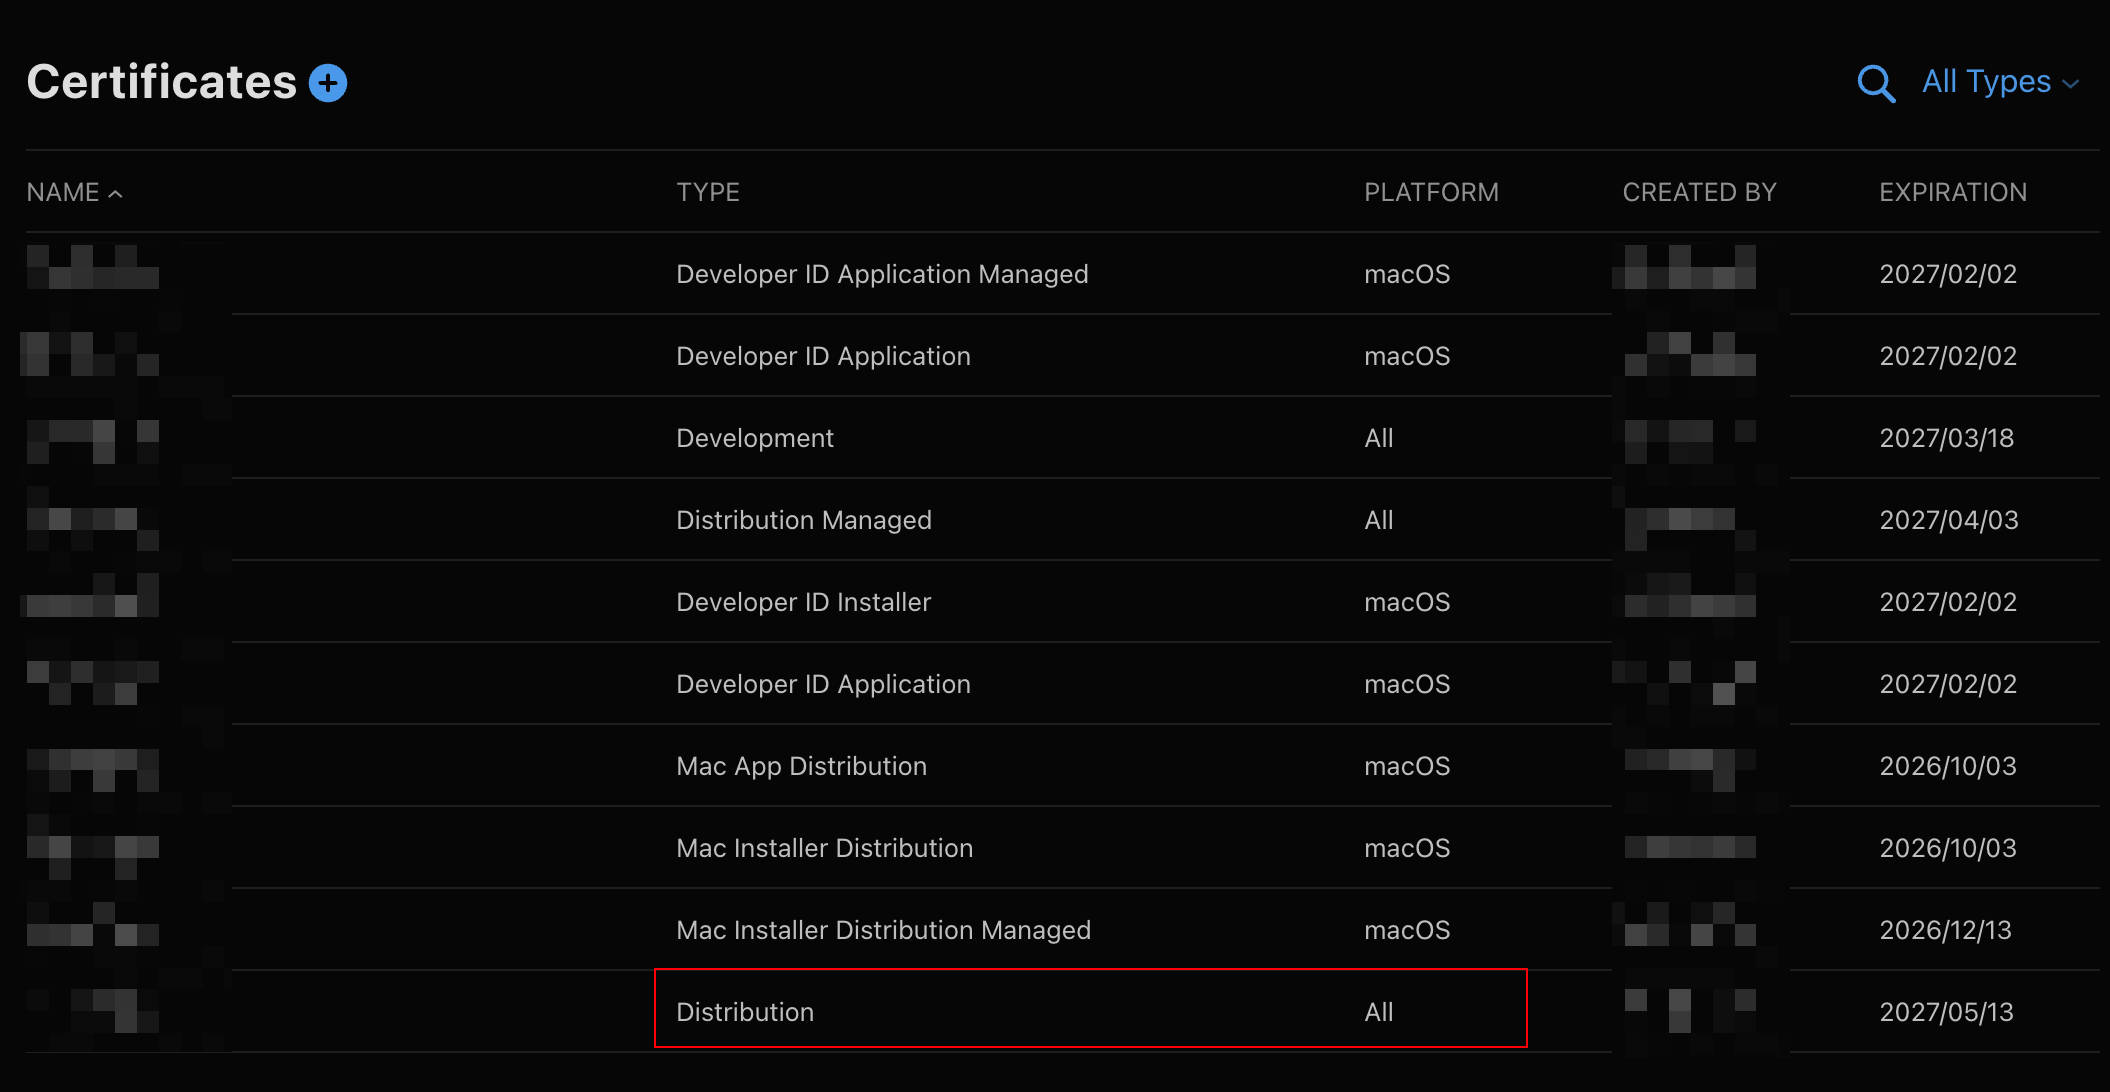Click the chevron next to All Types
The height and width of the screenshot is (1092, 2110).
tap(2071, 85)
